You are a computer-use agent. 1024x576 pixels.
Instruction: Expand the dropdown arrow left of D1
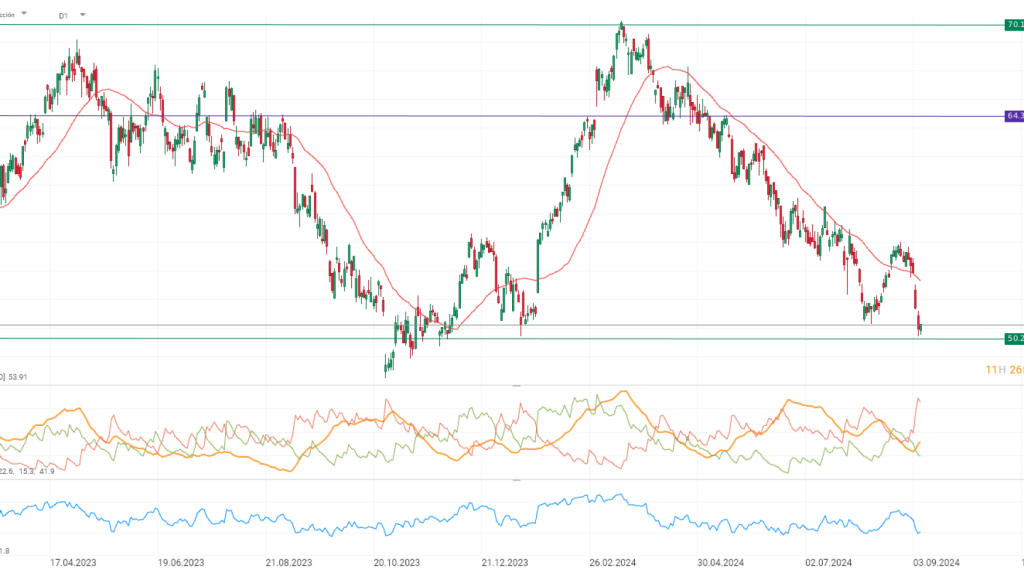[24, 15]
